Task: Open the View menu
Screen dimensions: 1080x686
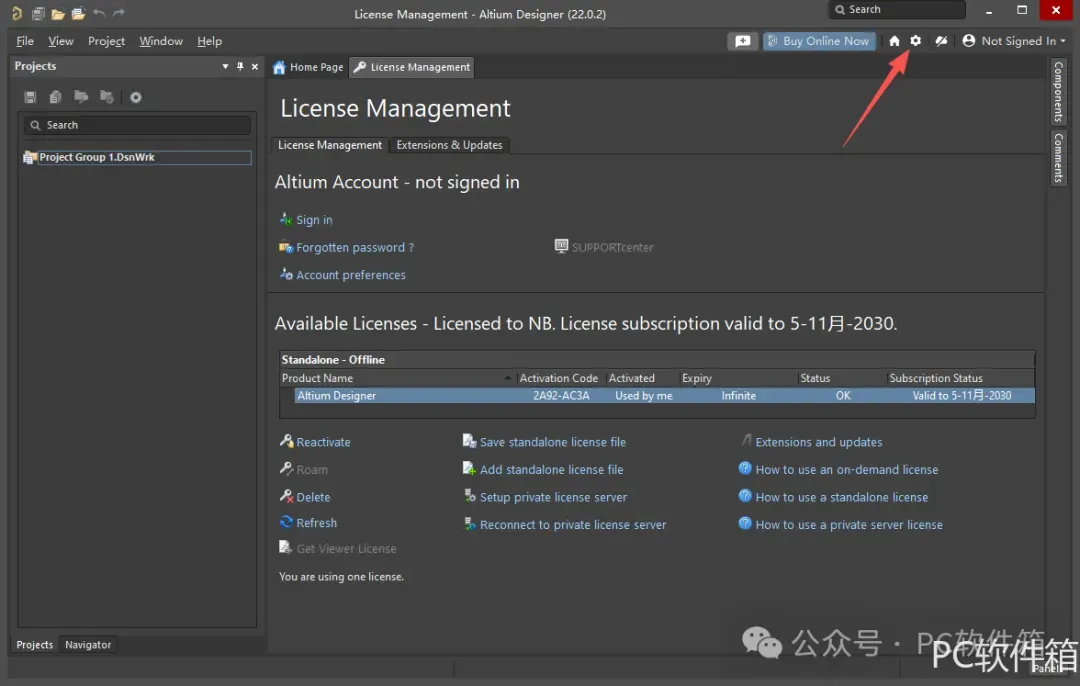Action: pyautogui.click(x=61, y=41)
